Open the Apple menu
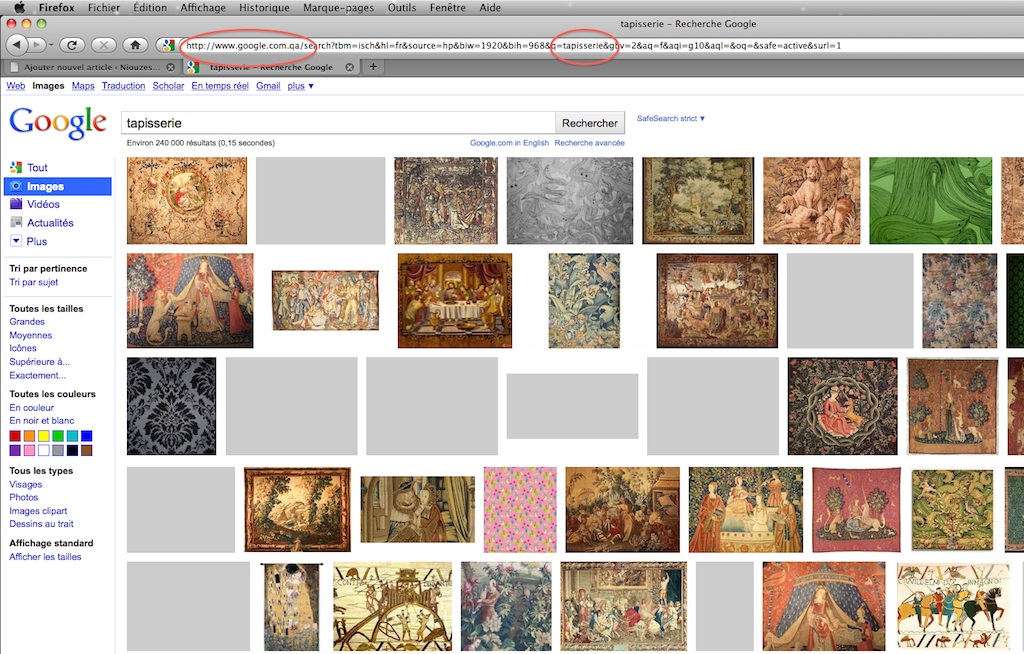 (19, 7)
